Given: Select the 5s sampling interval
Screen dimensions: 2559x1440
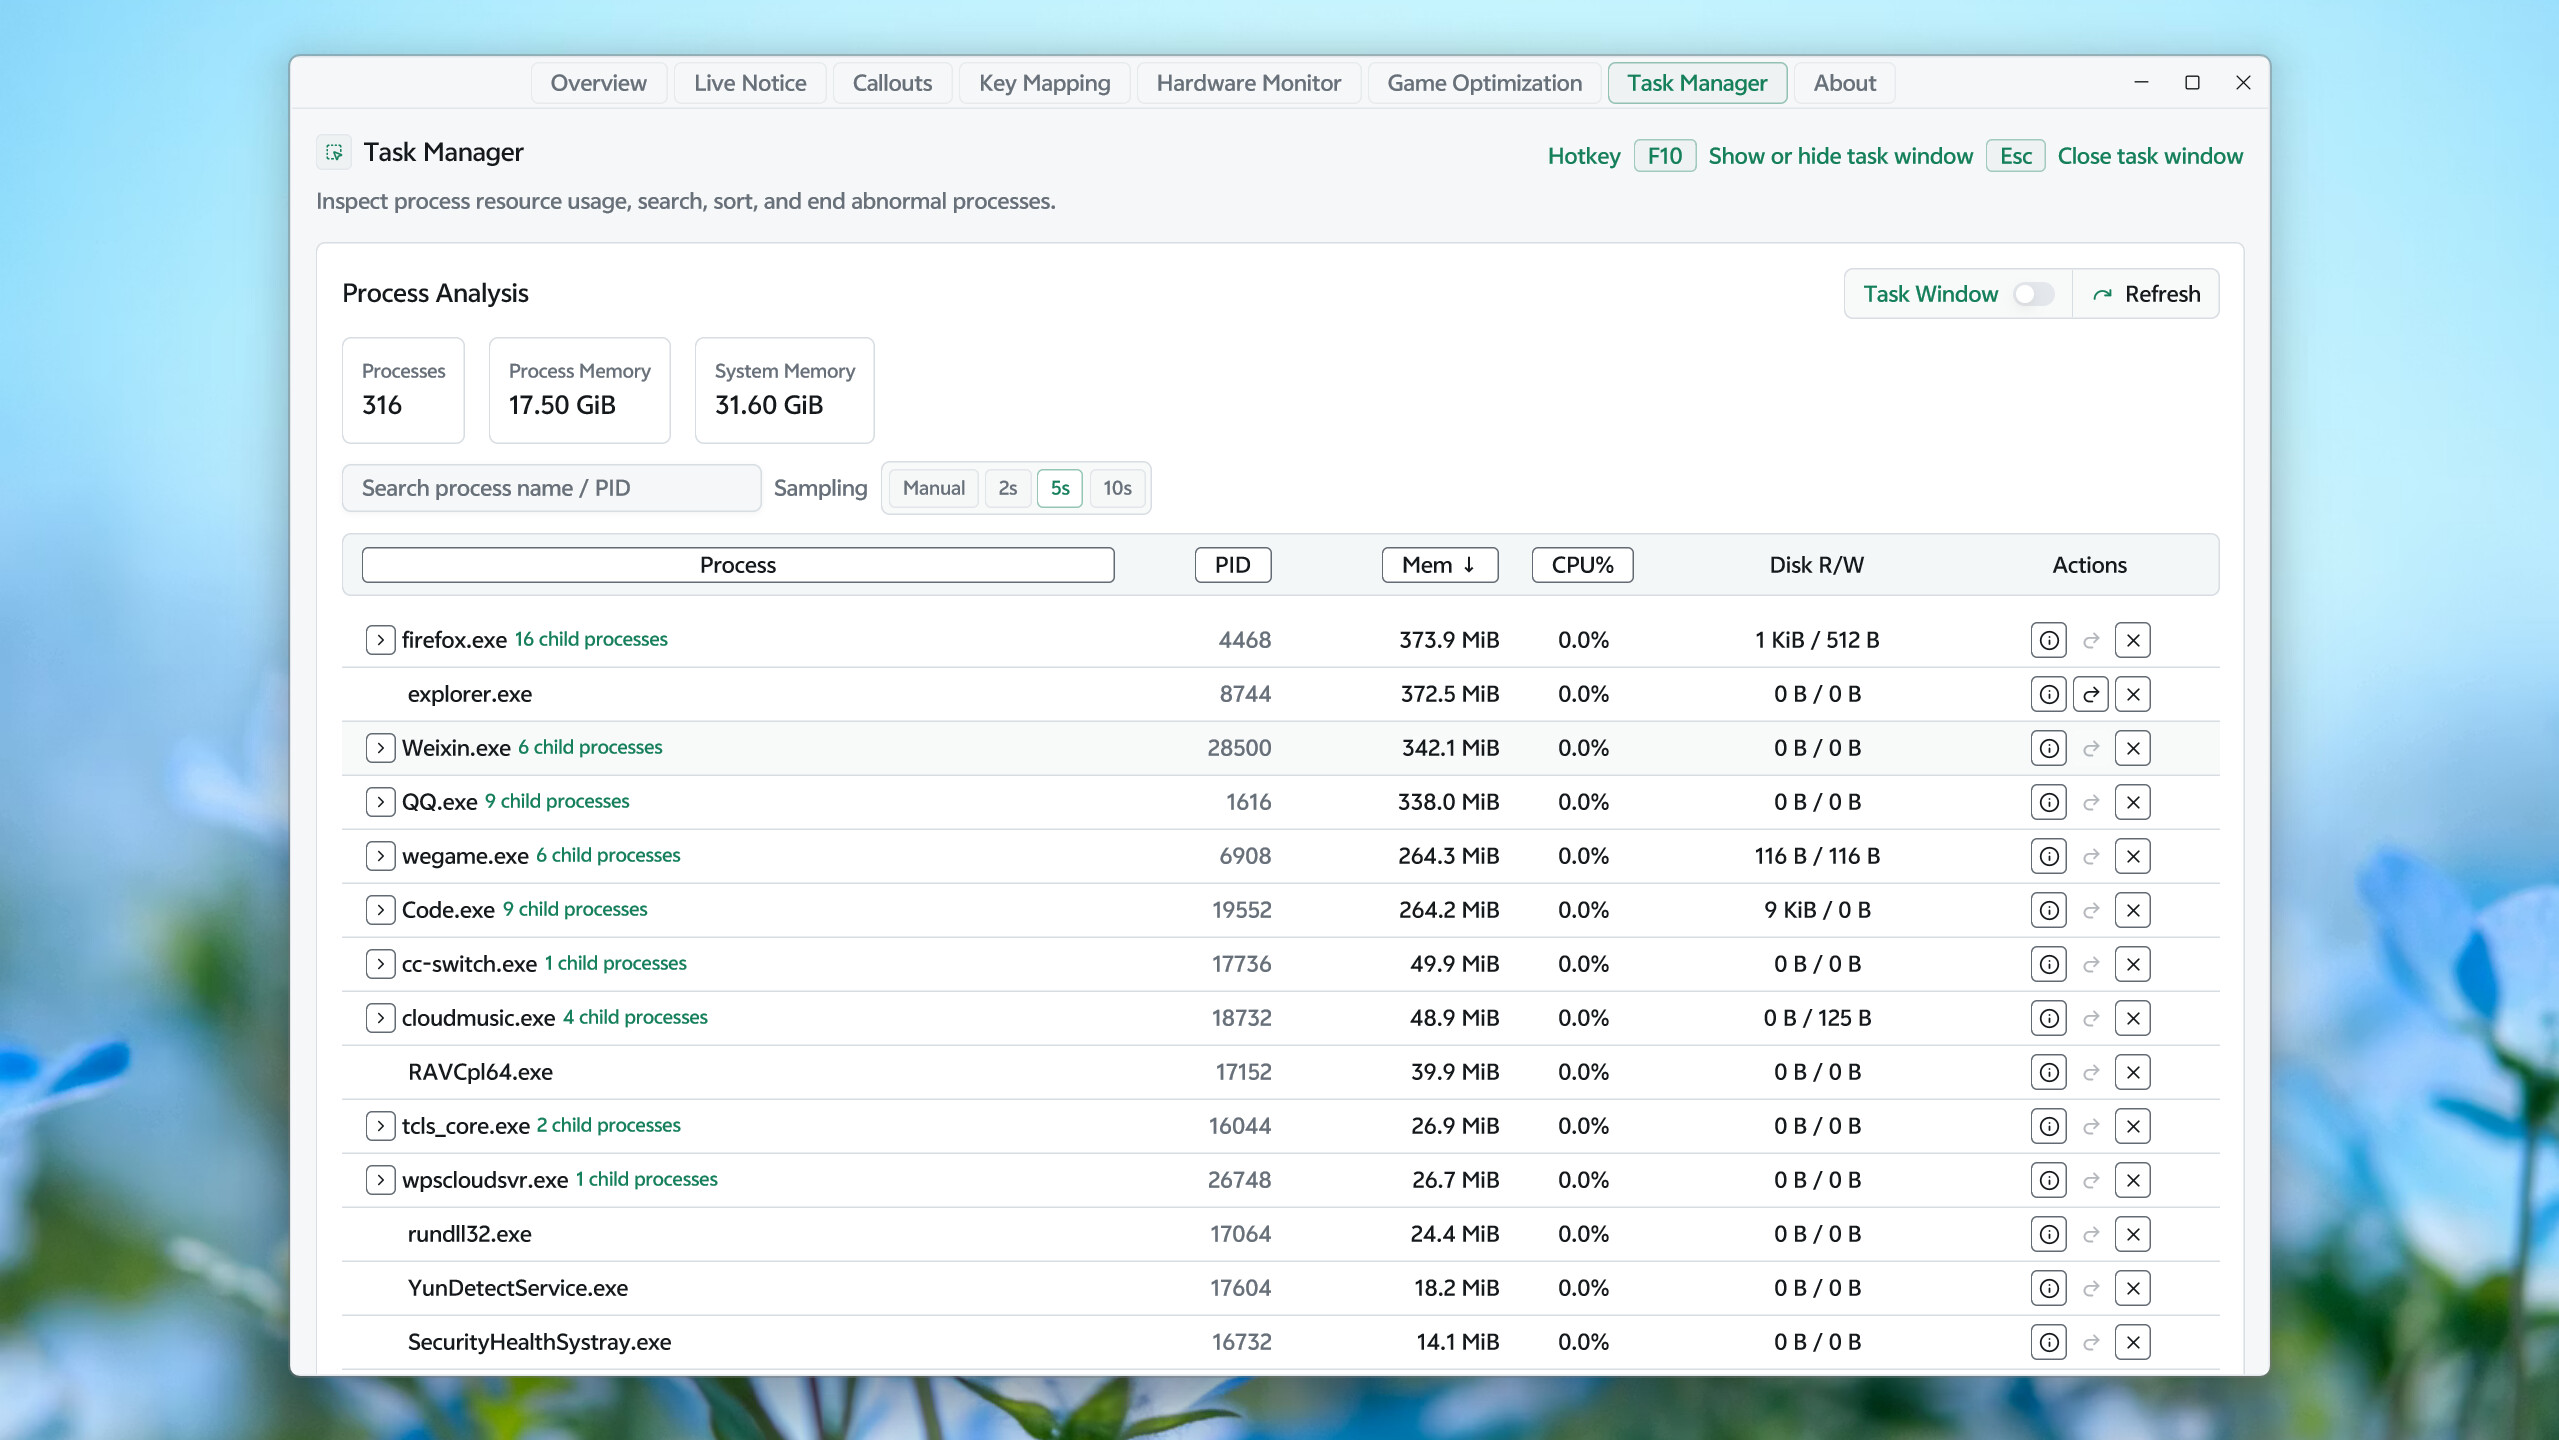Looking at the screenshot, I should point(1059,488).
